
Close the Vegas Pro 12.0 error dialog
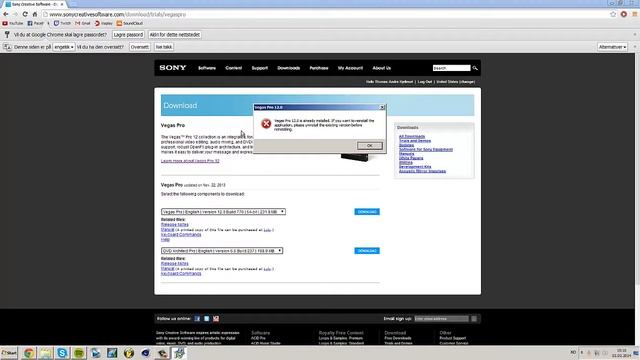click(x=382, y=107)
